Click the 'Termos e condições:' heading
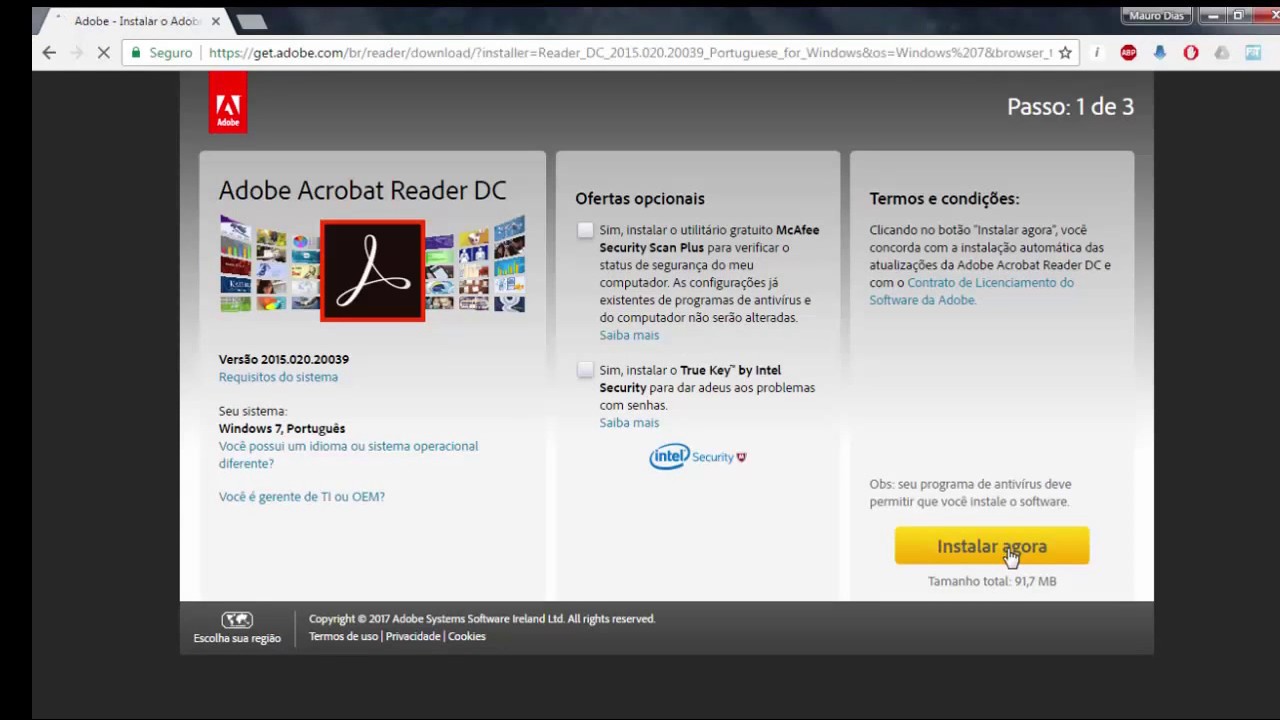1280x720 pixels. (x=944, y=199)
